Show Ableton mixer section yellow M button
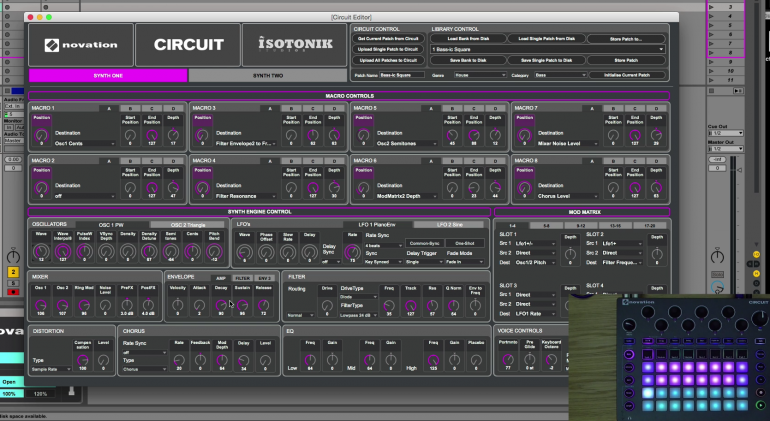 (x=756, y=273)
